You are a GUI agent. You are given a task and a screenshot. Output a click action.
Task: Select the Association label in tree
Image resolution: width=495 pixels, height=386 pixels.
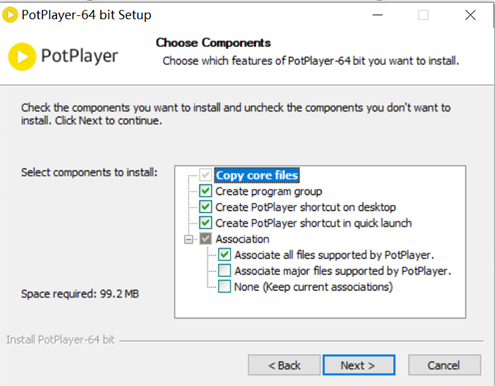242,239
